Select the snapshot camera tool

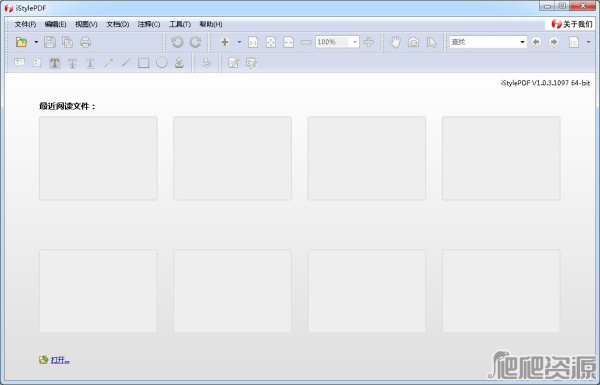(413, 42)
